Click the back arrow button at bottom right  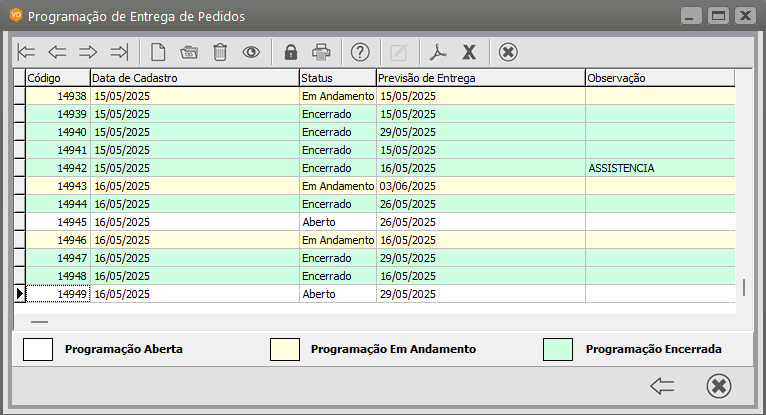(662, 386)
